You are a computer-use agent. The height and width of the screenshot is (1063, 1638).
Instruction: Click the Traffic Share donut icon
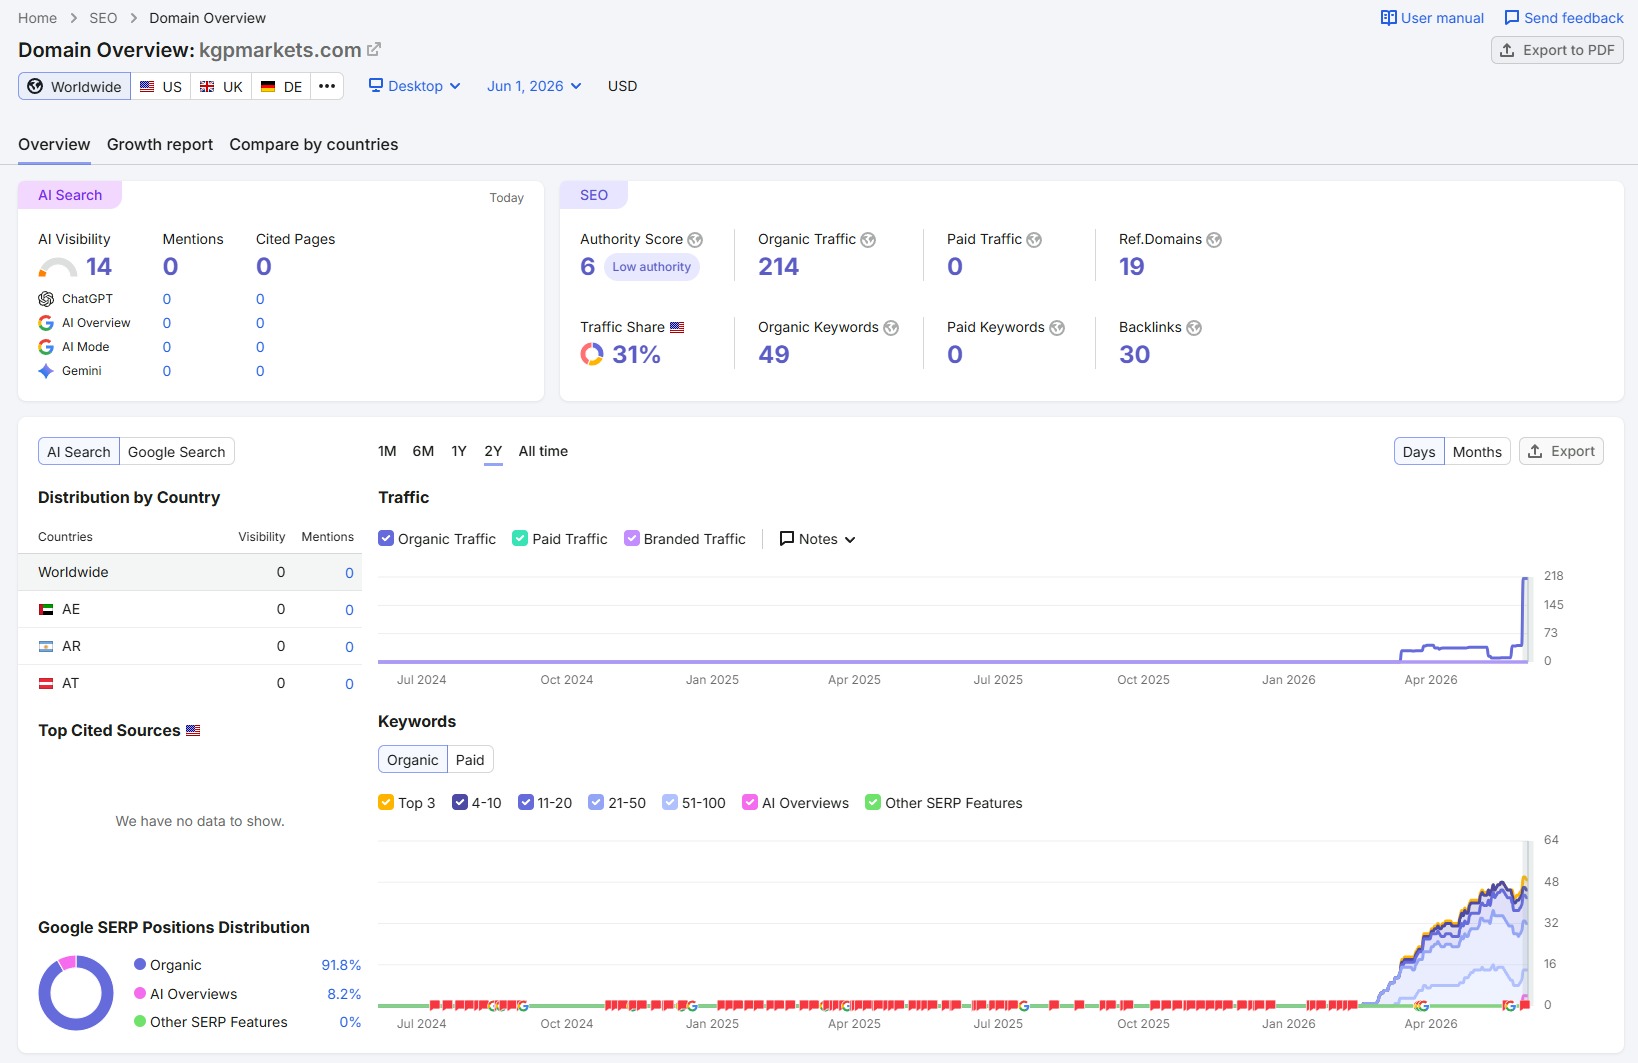pyautogui.click(x=592, y=354)
